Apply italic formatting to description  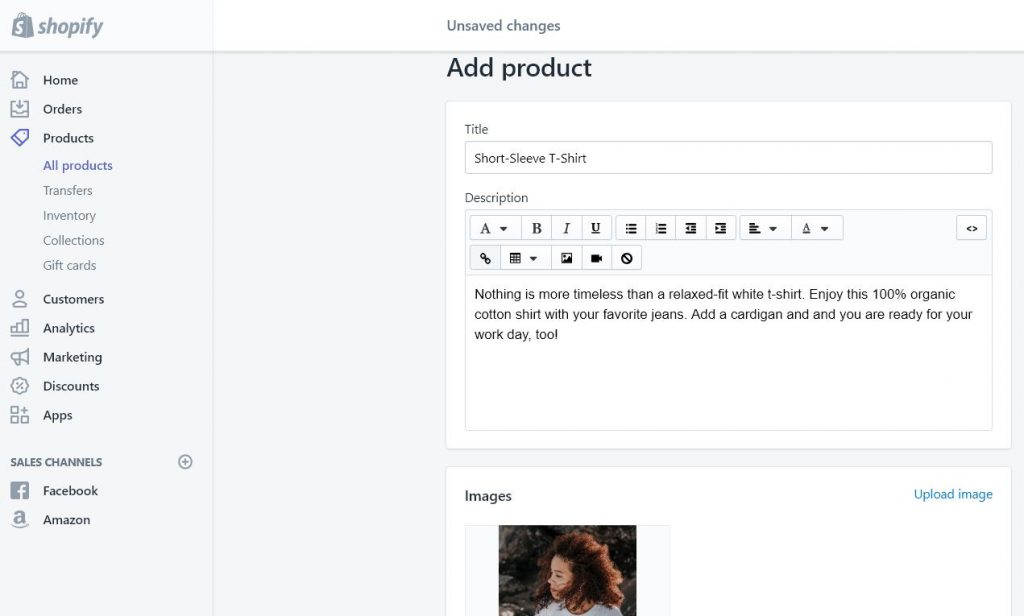point(566,228)
